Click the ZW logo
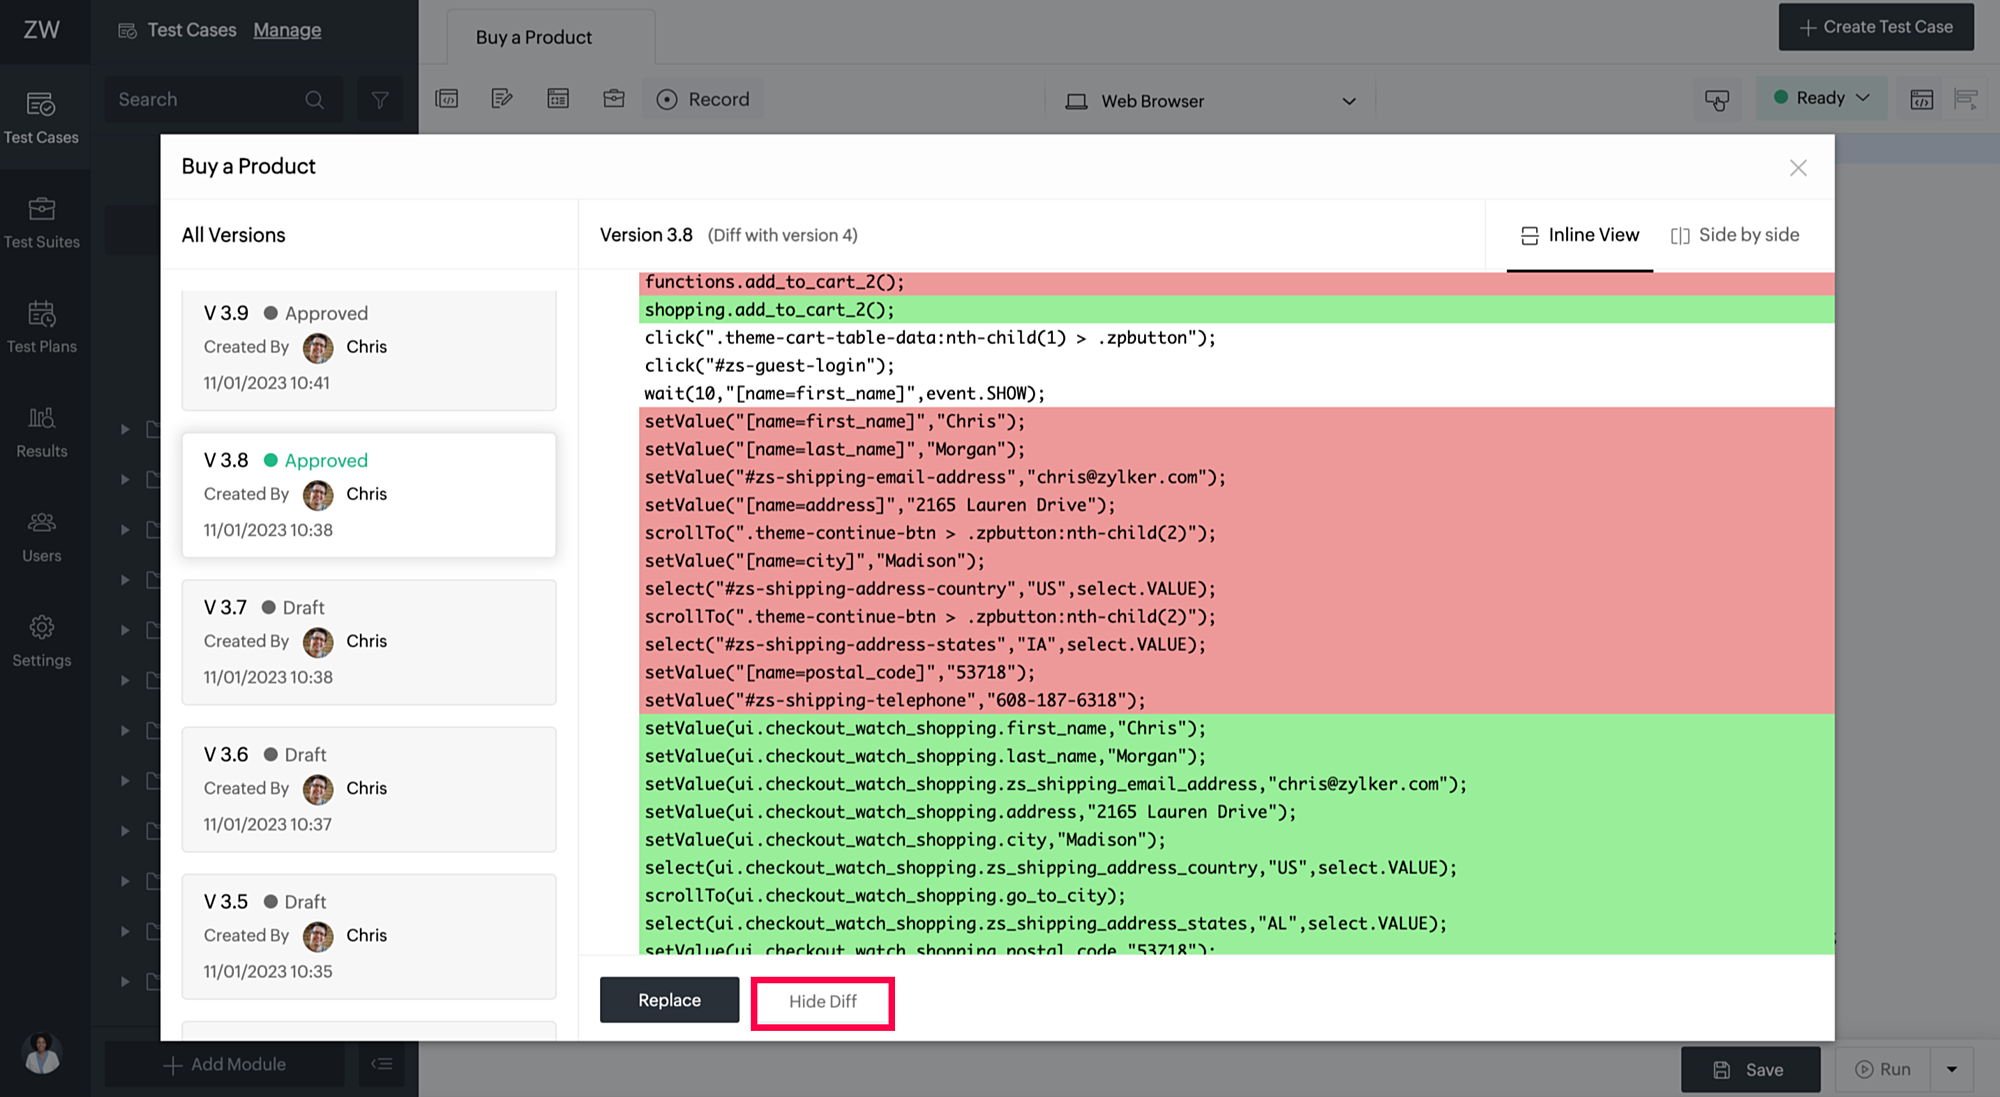The image size is (2000, 1097). (x=41, y=29)
